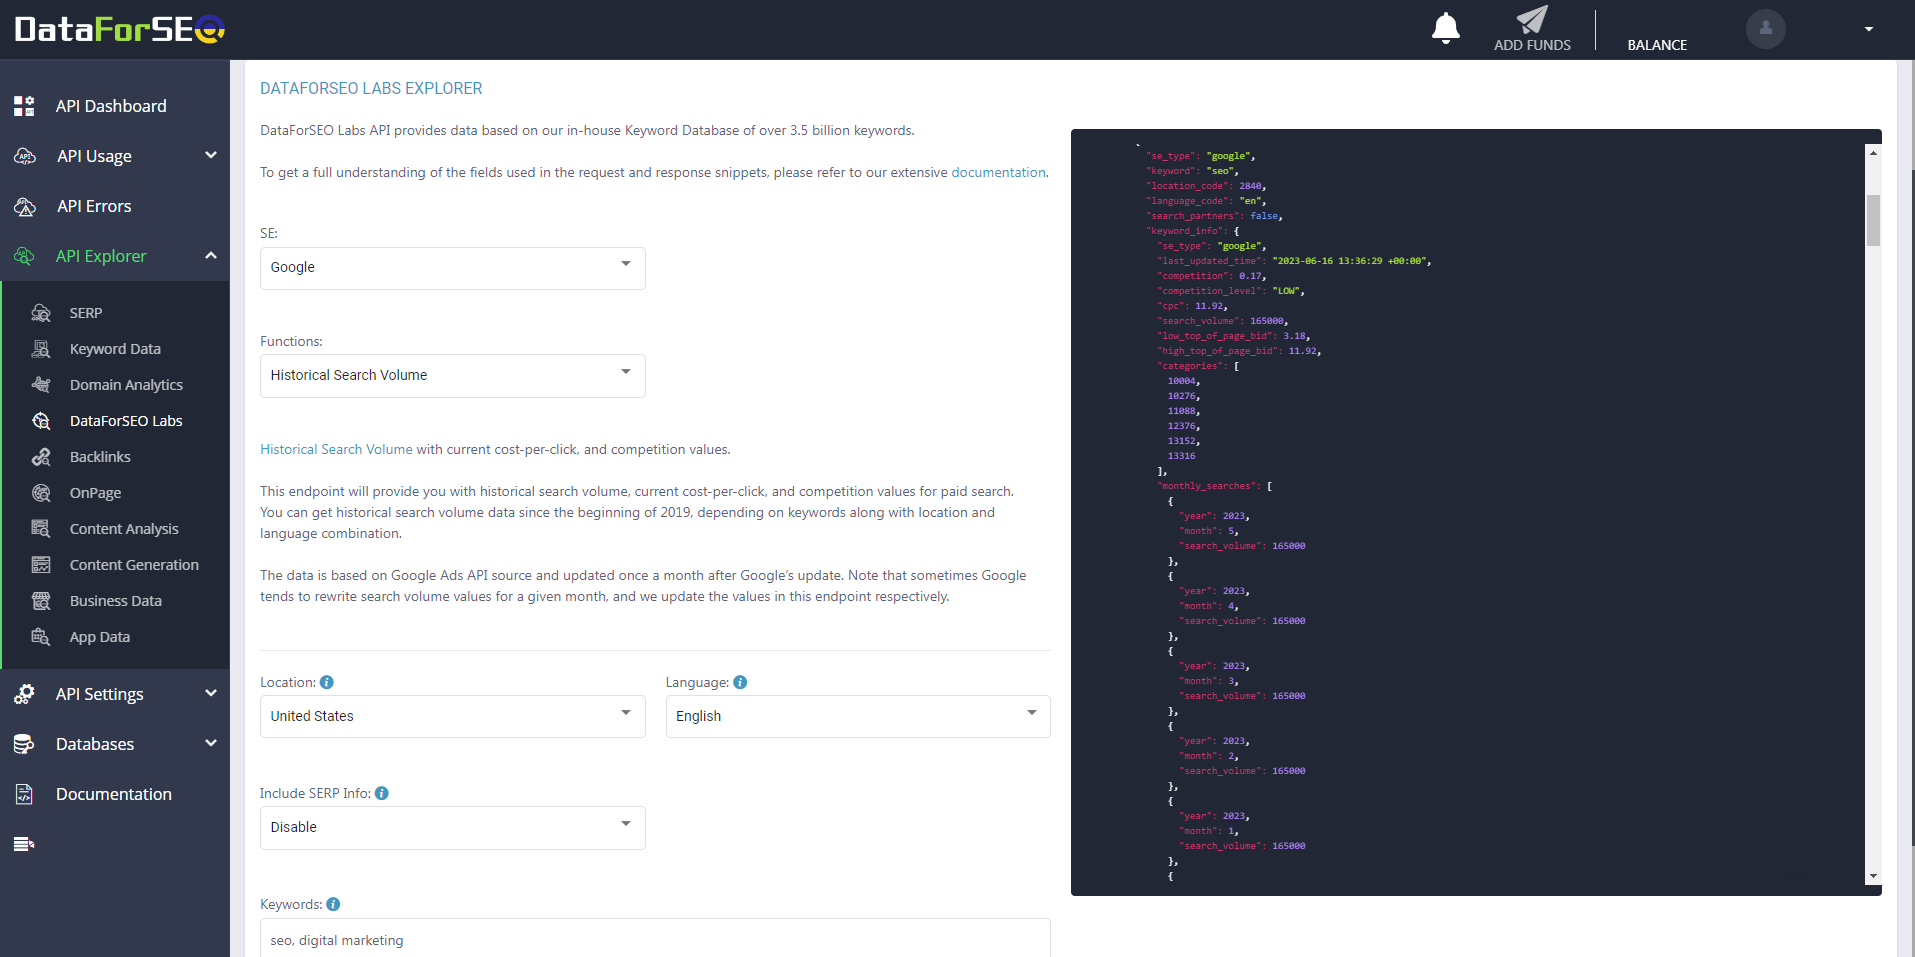Open the Include SERP Info Disable dropdown

[452, 828]
